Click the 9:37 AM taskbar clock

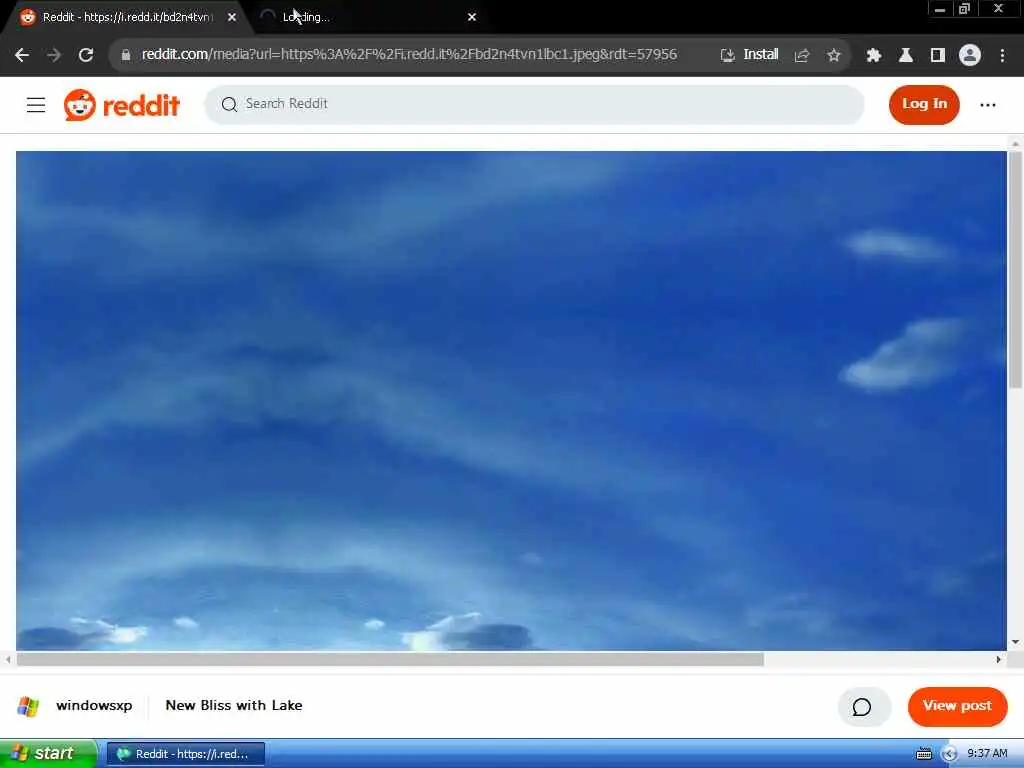coord(987,754)
